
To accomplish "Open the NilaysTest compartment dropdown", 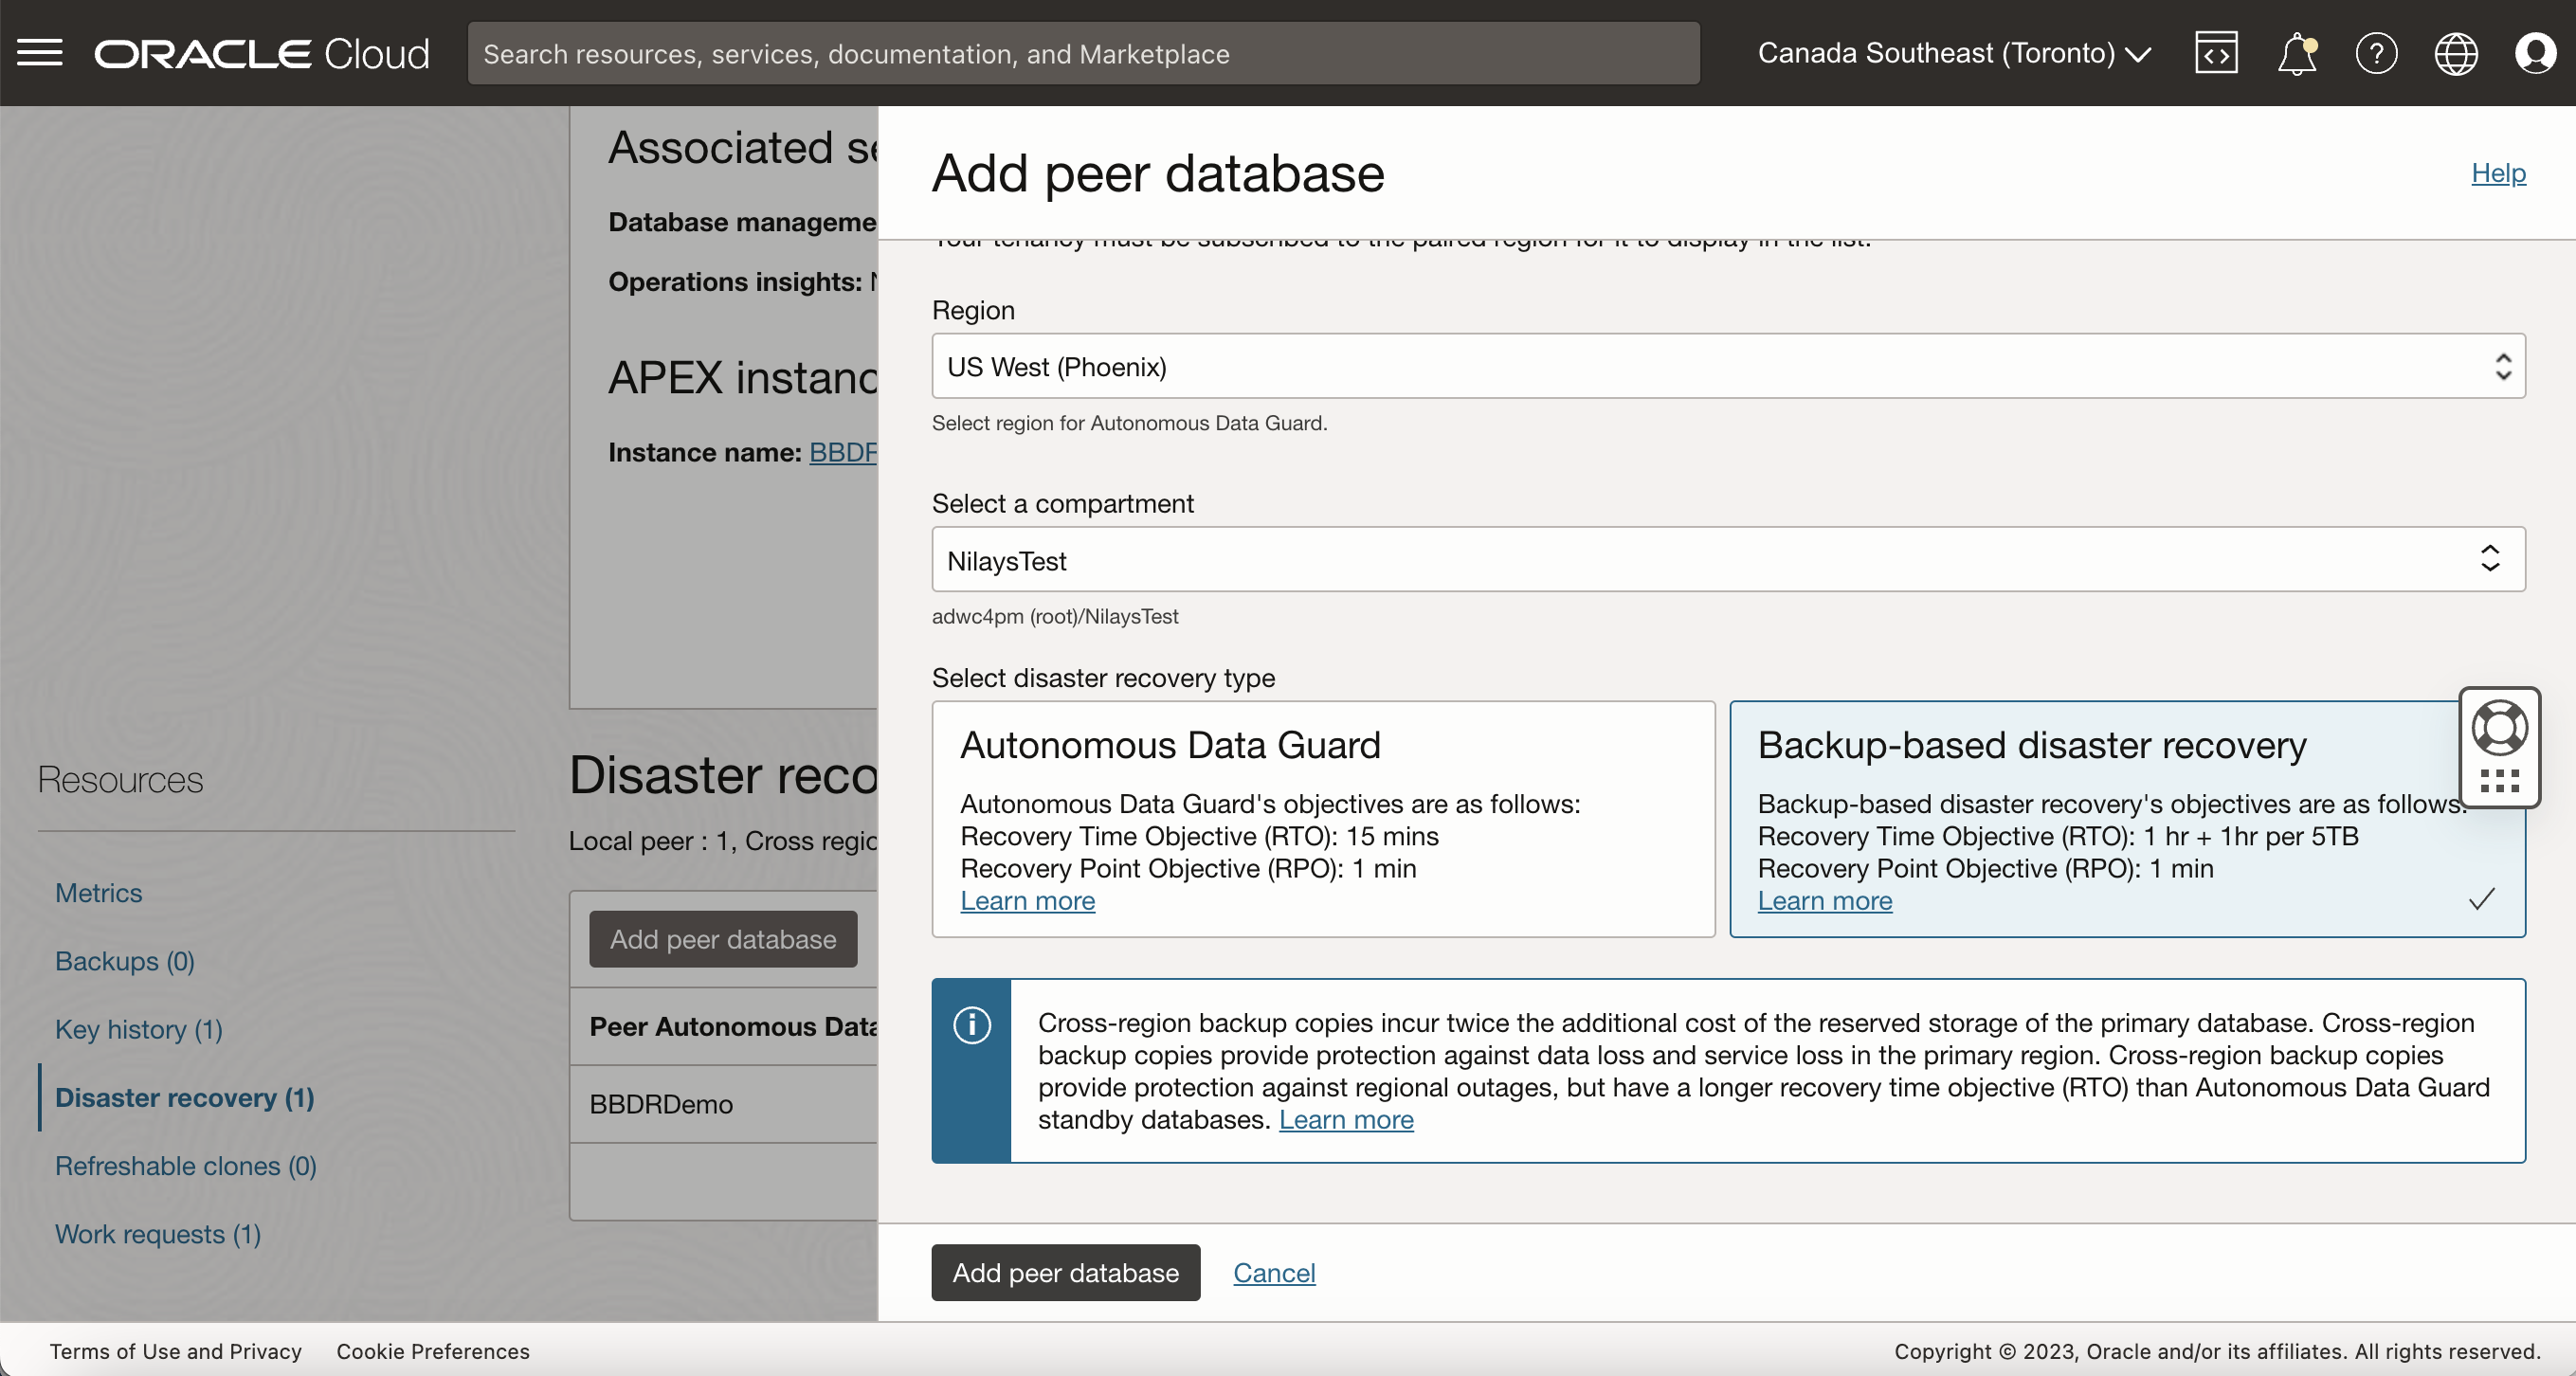I will pyautogui.click(x=1728, y=560).
